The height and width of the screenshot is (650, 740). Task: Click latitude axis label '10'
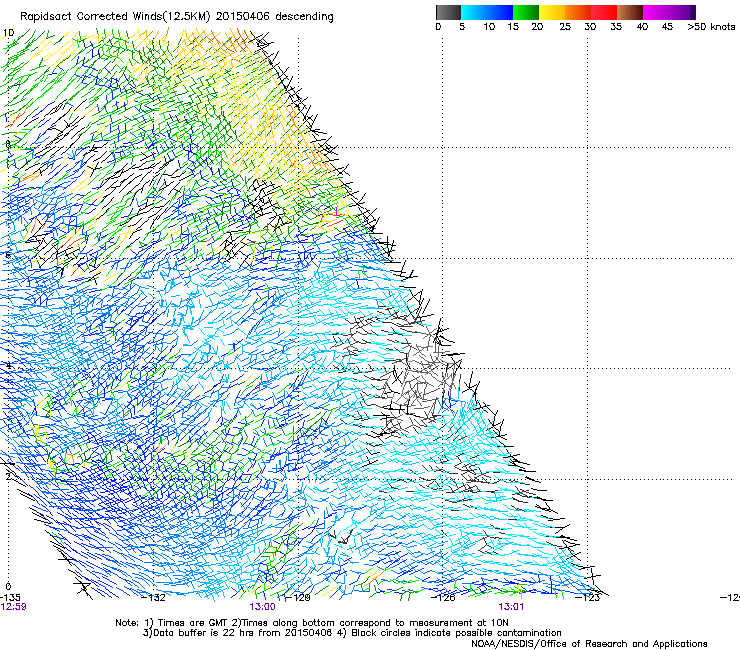[8, 33]
